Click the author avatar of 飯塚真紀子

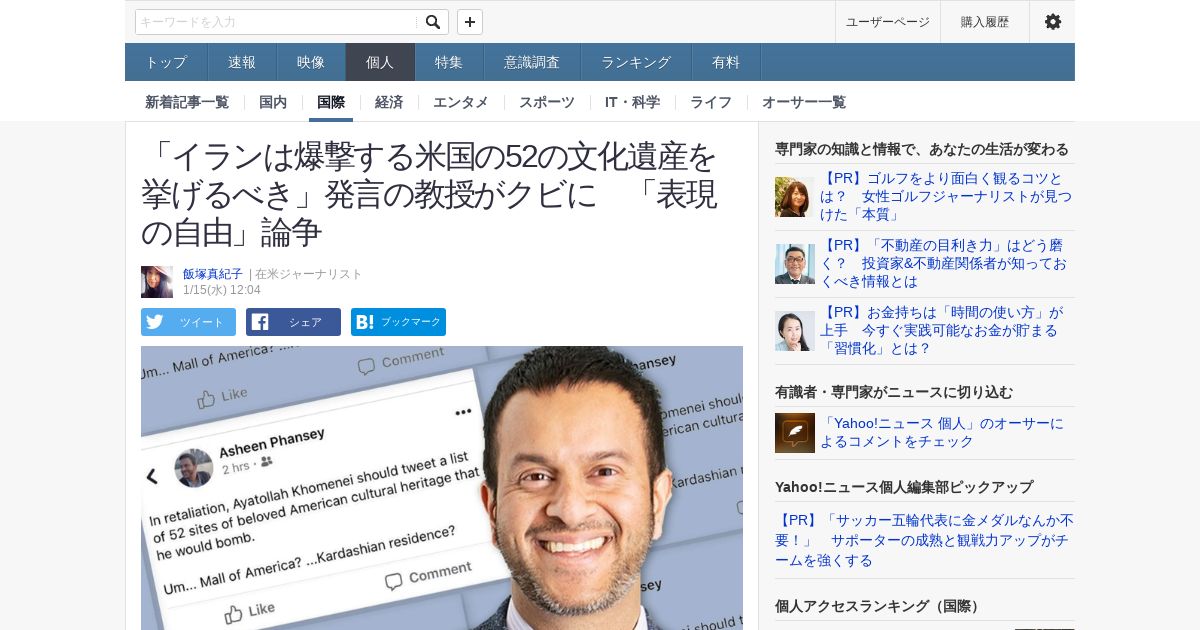tap(157, 282)
